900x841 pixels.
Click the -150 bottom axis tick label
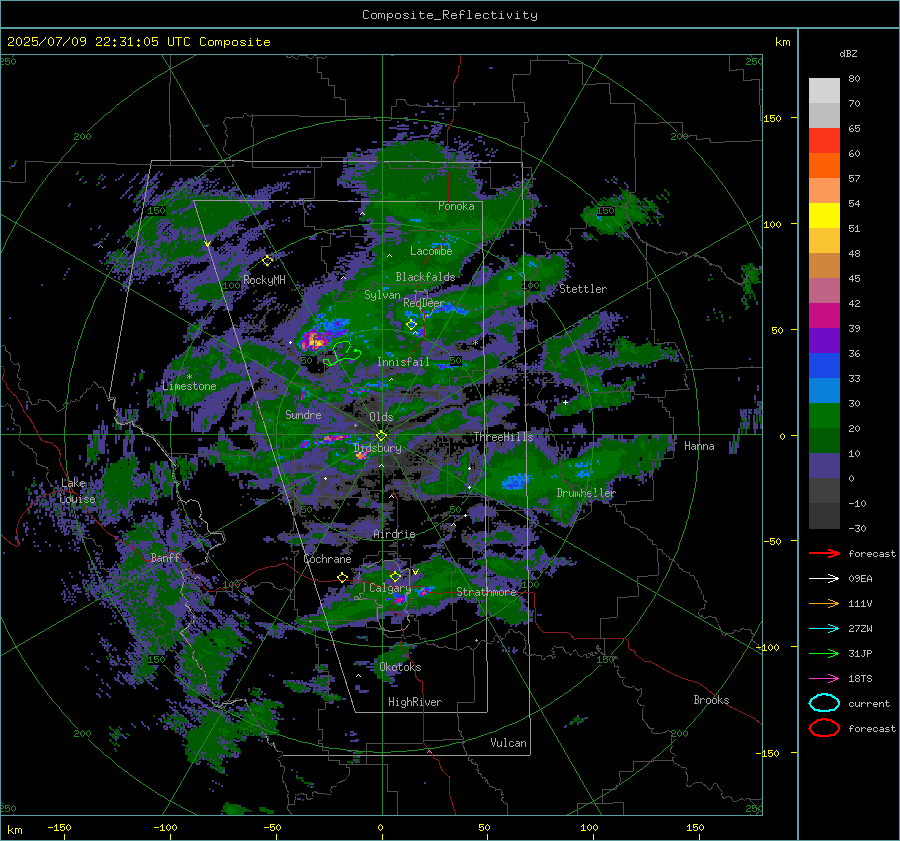59,827
